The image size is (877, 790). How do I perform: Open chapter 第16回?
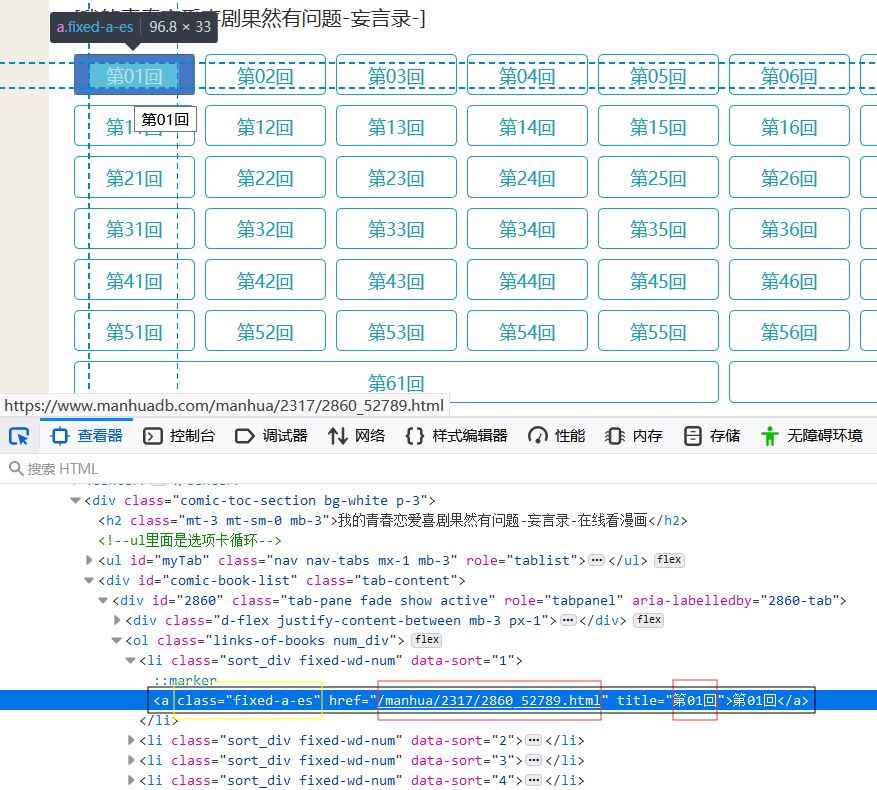(789, 126)
